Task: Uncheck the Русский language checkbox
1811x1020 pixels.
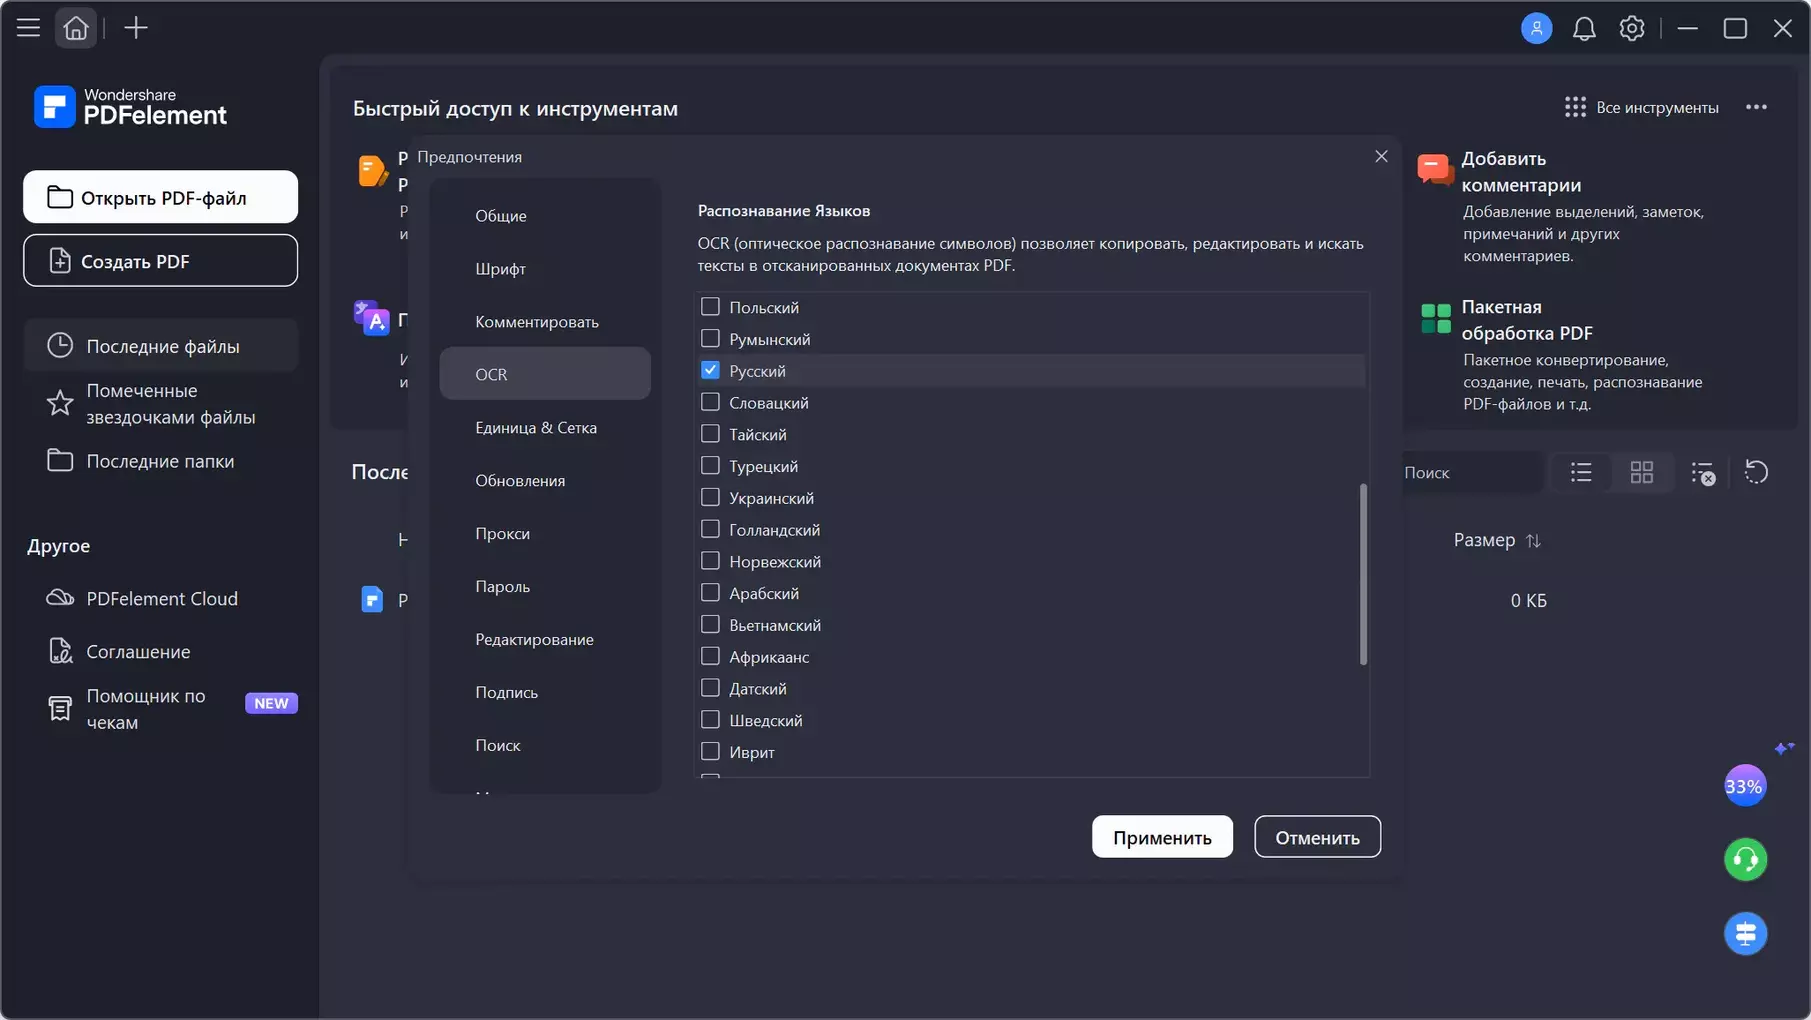Action: [710, 370]
